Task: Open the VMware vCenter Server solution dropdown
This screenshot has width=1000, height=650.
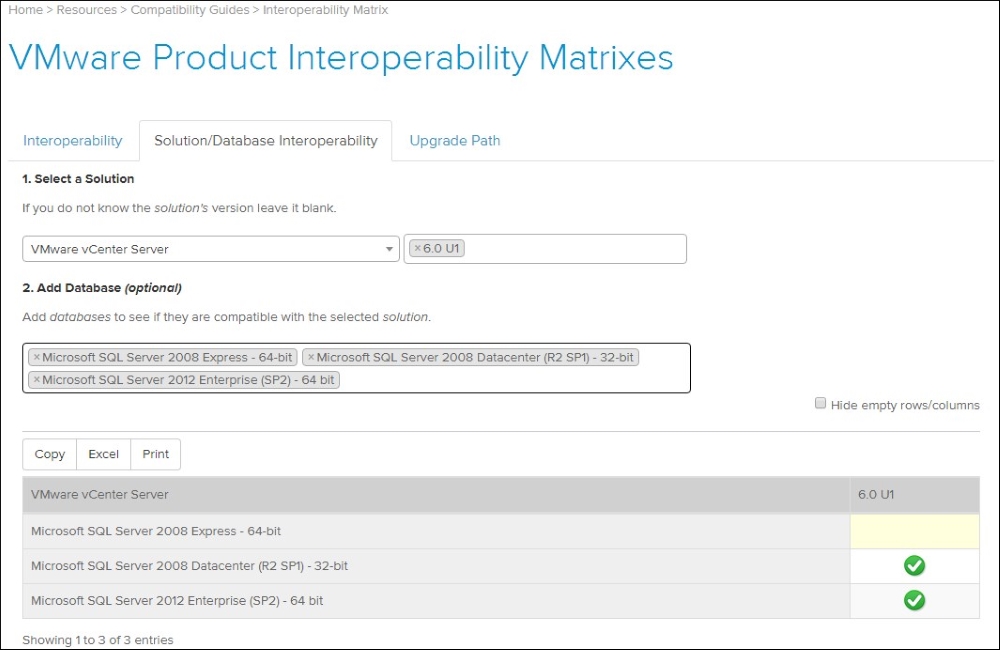Action: click(210, 249)
